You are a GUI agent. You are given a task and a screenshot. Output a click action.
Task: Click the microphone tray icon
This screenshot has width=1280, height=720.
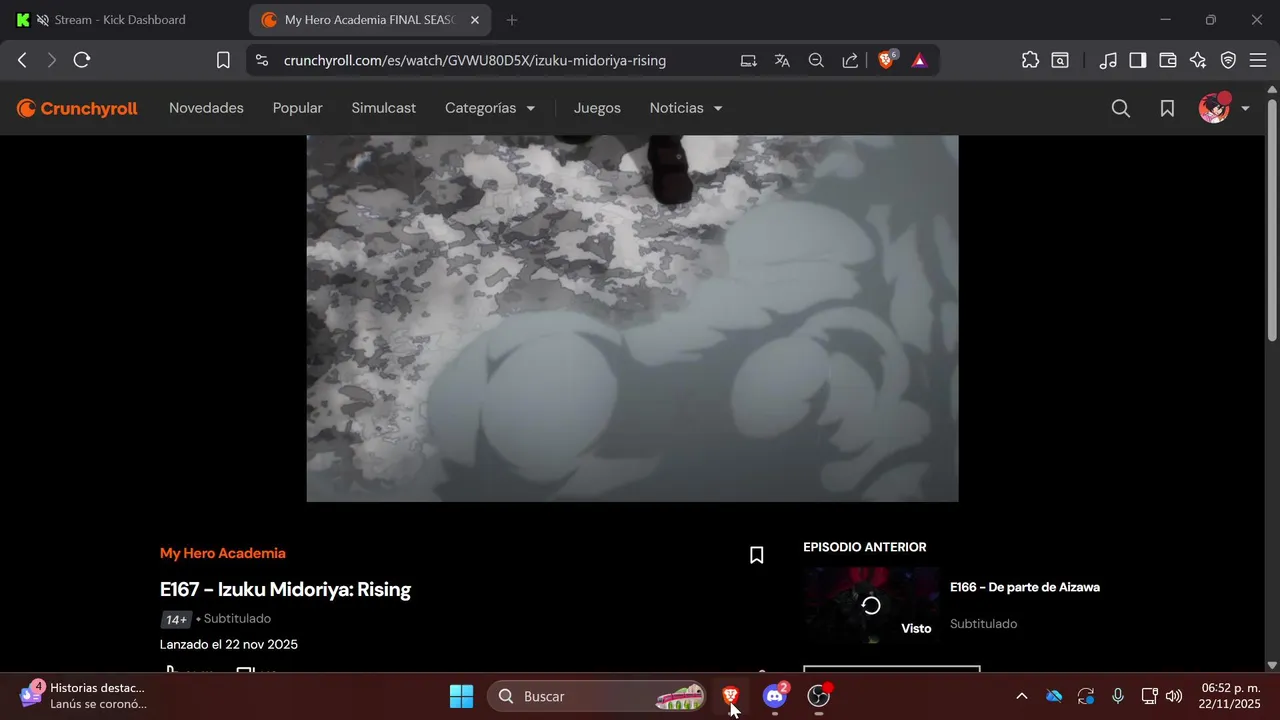pyautogui.click(x=1118, y=696)
